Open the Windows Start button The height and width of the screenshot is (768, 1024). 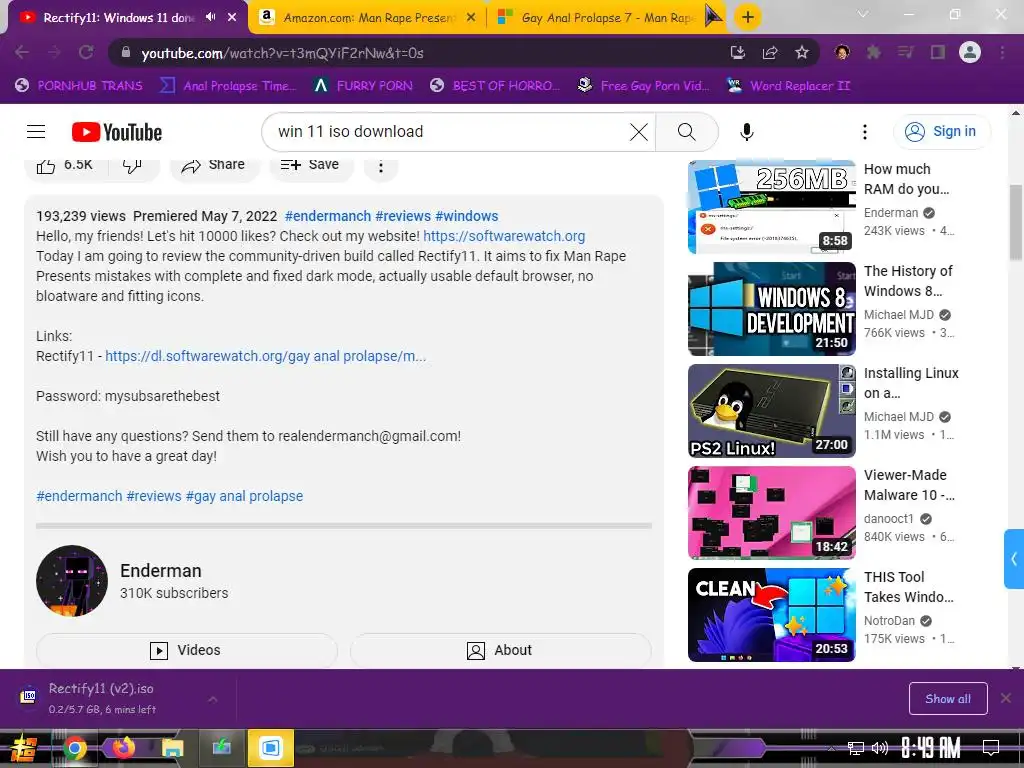(24, 748)
